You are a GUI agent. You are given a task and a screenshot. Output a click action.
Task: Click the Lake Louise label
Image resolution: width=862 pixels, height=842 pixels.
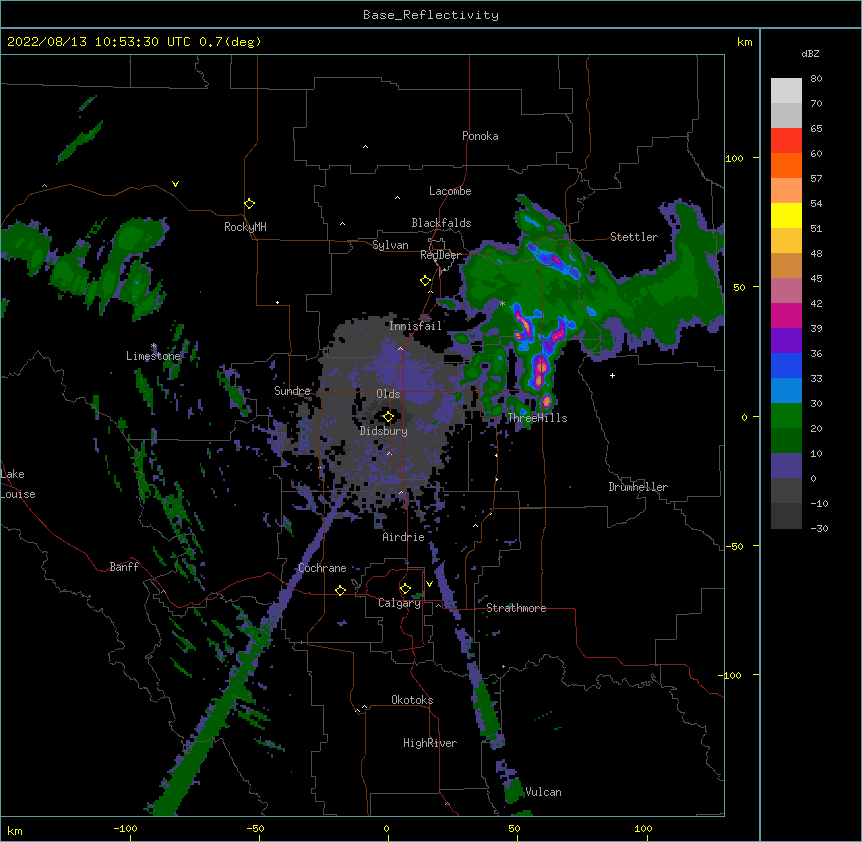coord(18,484)
